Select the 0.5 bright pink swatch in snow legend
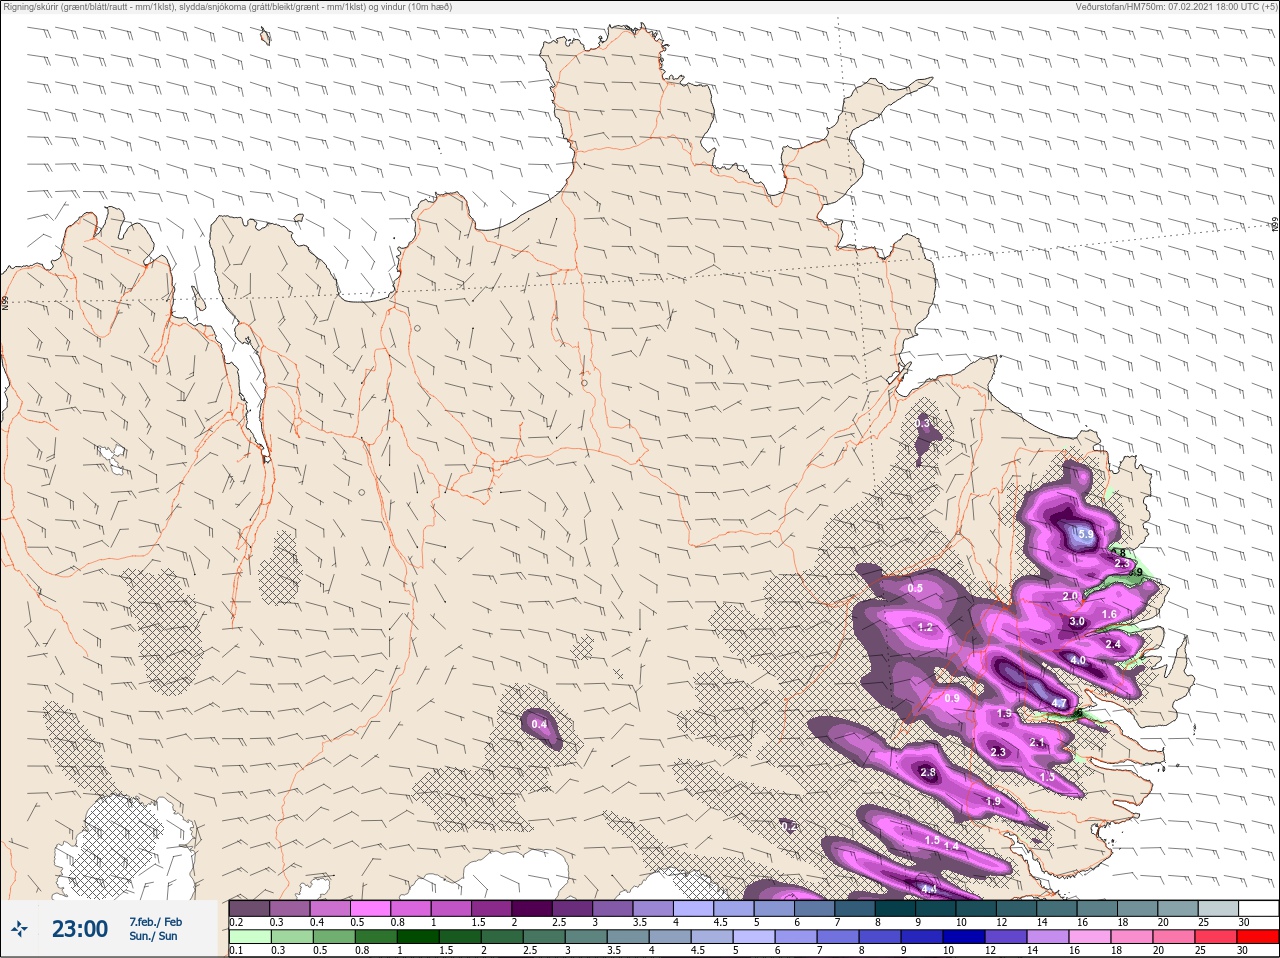Viewport: 1280px width, 958px height. (x=370, y=908)
